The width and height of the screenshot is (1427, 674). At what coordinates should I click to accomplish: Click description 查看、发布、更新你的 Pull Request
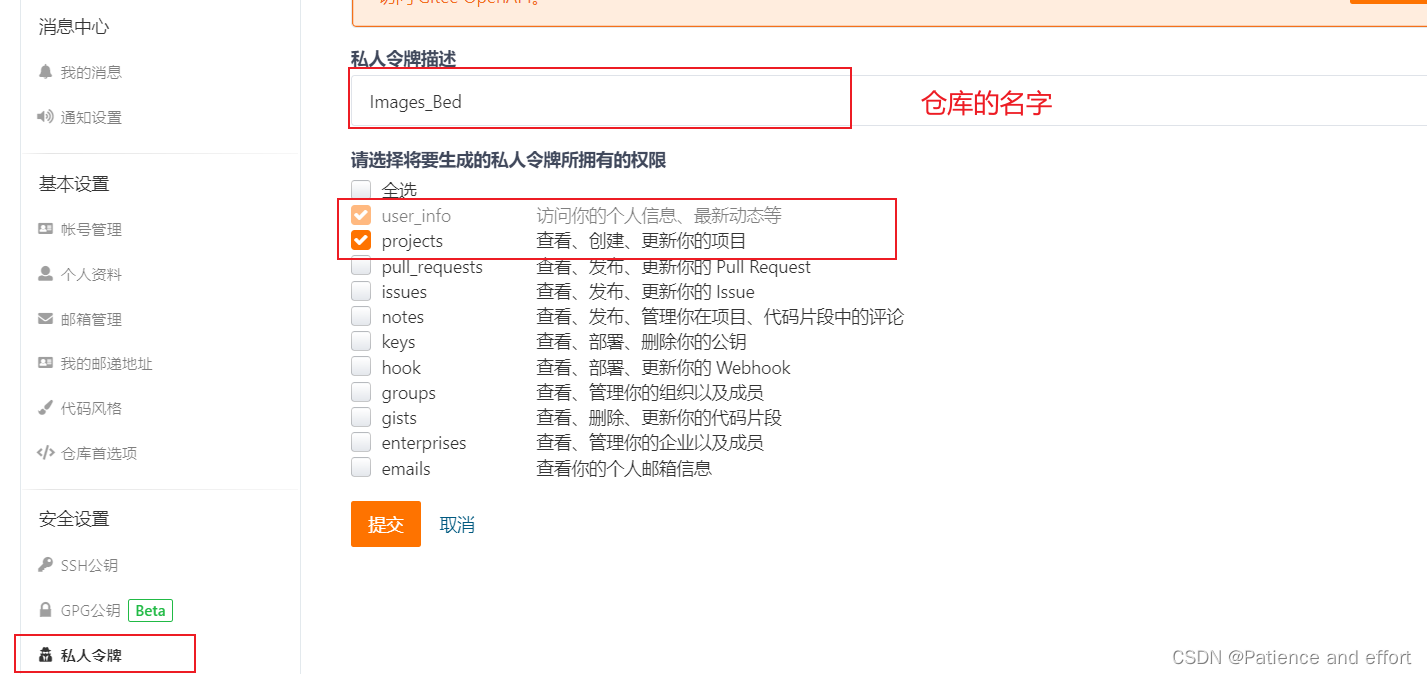[x=674, y=267]
